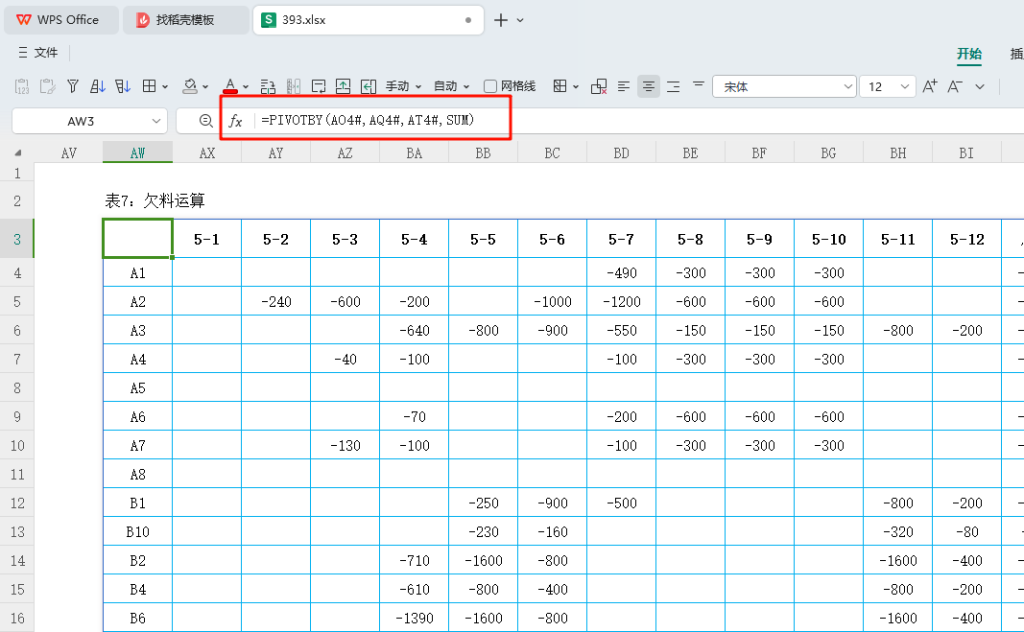Click the fx insert function icon

pos(235,121)
